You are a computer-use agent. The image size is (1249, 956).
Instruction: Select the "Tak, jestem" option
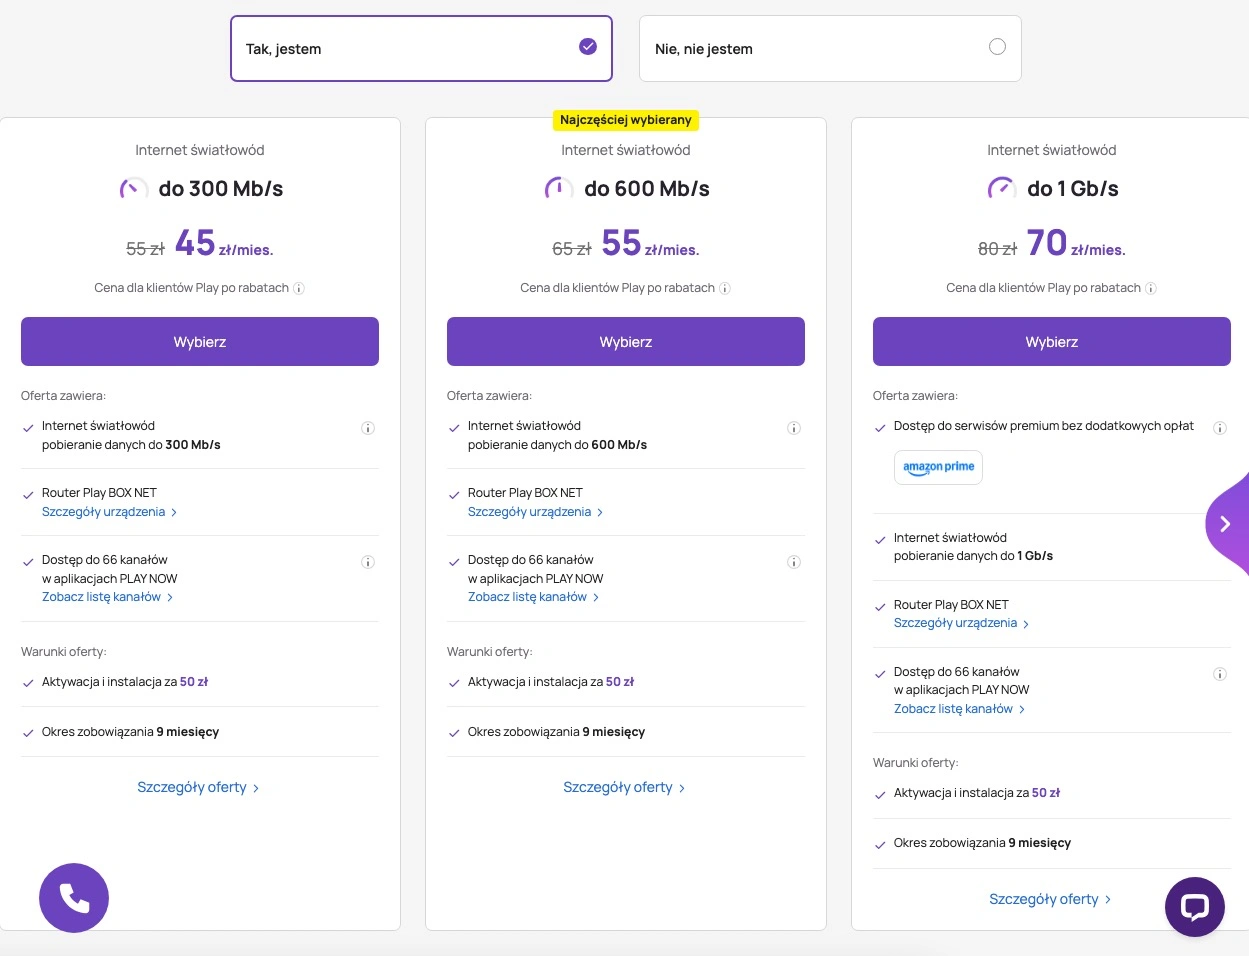[421, 48]
